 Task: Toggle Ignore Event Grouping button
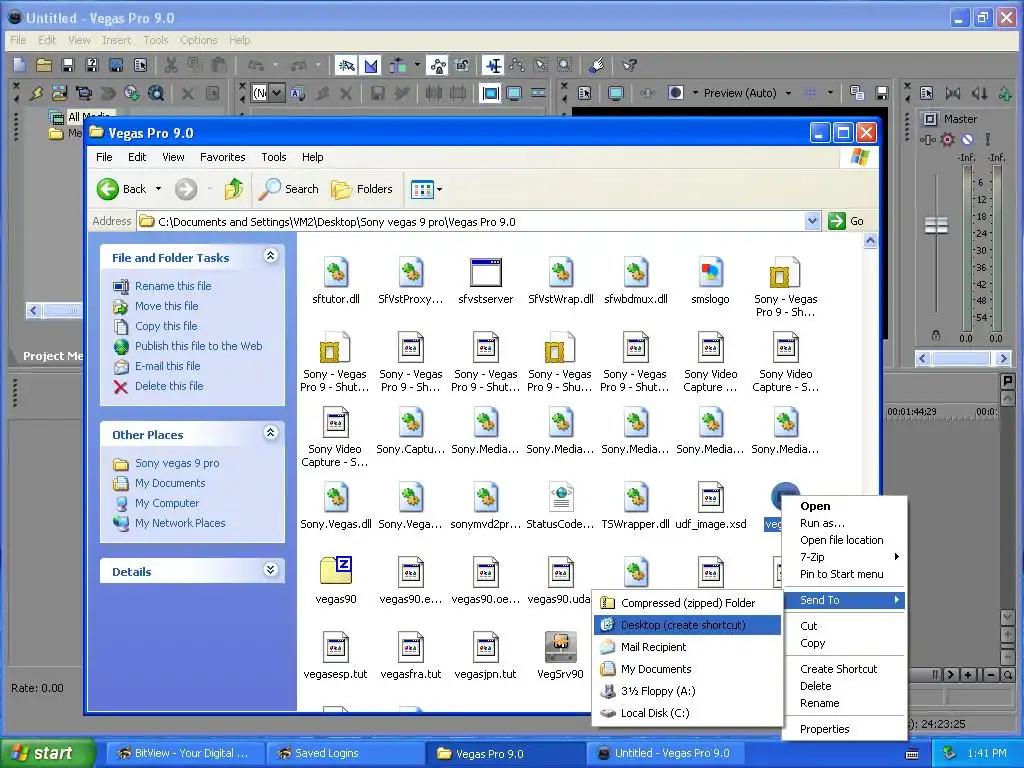pos(462,65)
